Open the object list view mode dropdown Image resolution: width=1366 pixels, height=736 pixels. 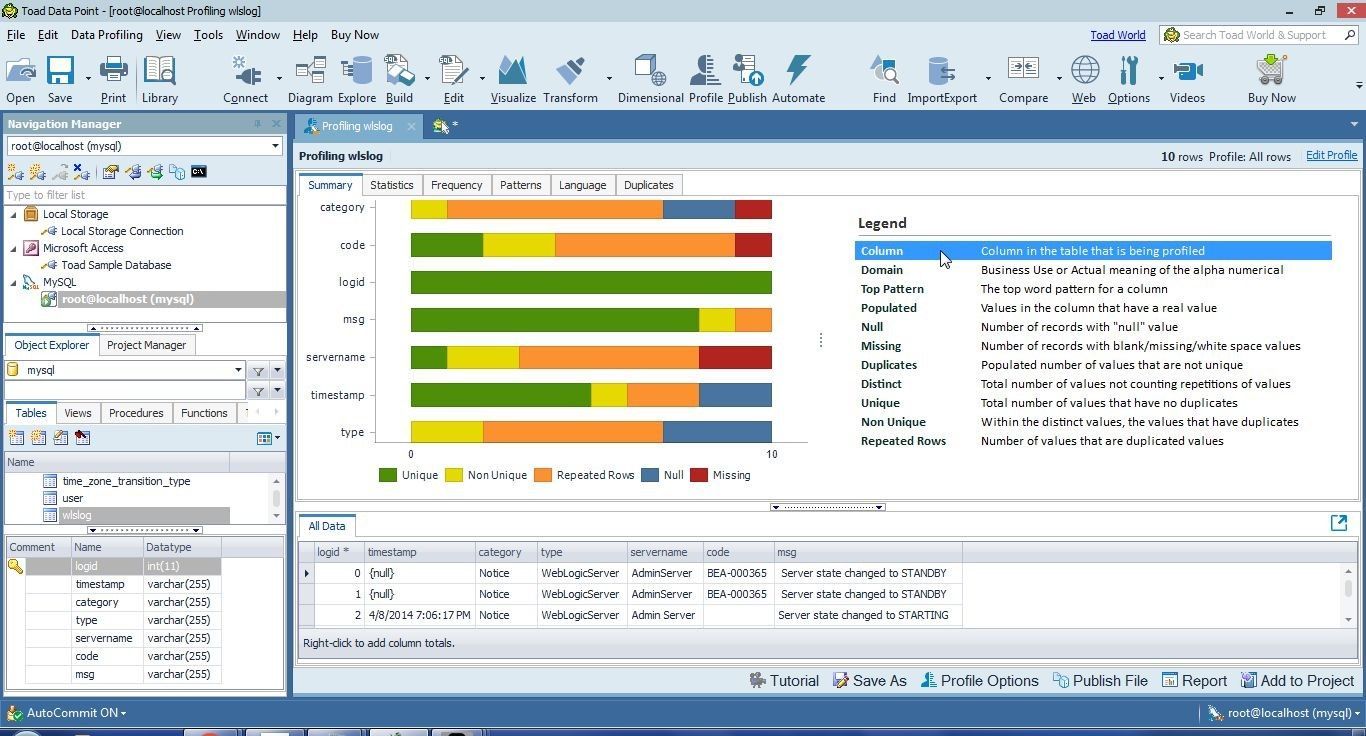click(269, 438)
